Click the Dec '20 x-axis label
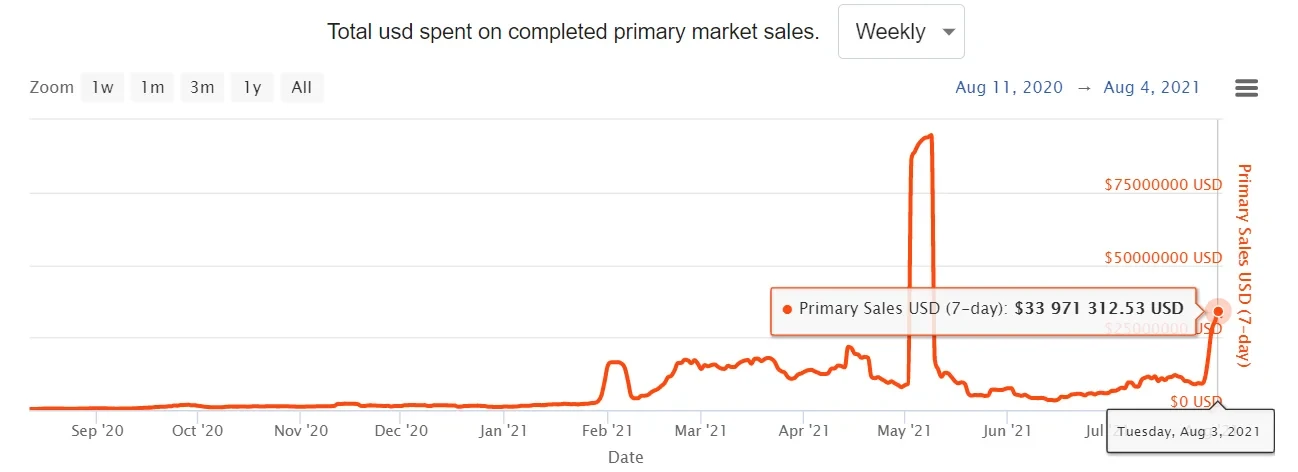 point(402,431)
